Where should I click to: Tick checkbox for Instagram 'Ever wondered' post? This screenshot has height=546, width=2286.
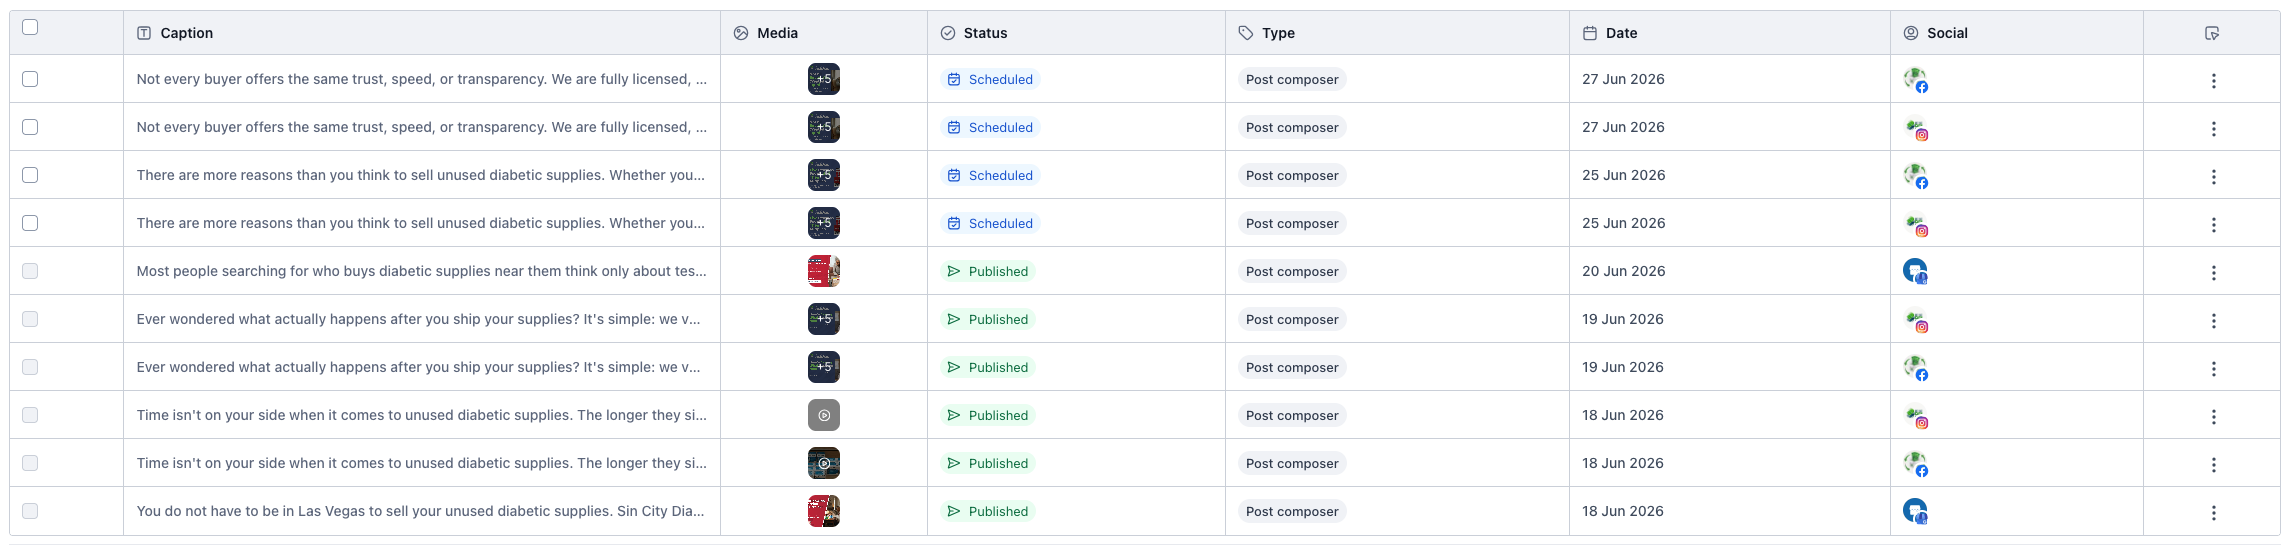pos(30,319)
